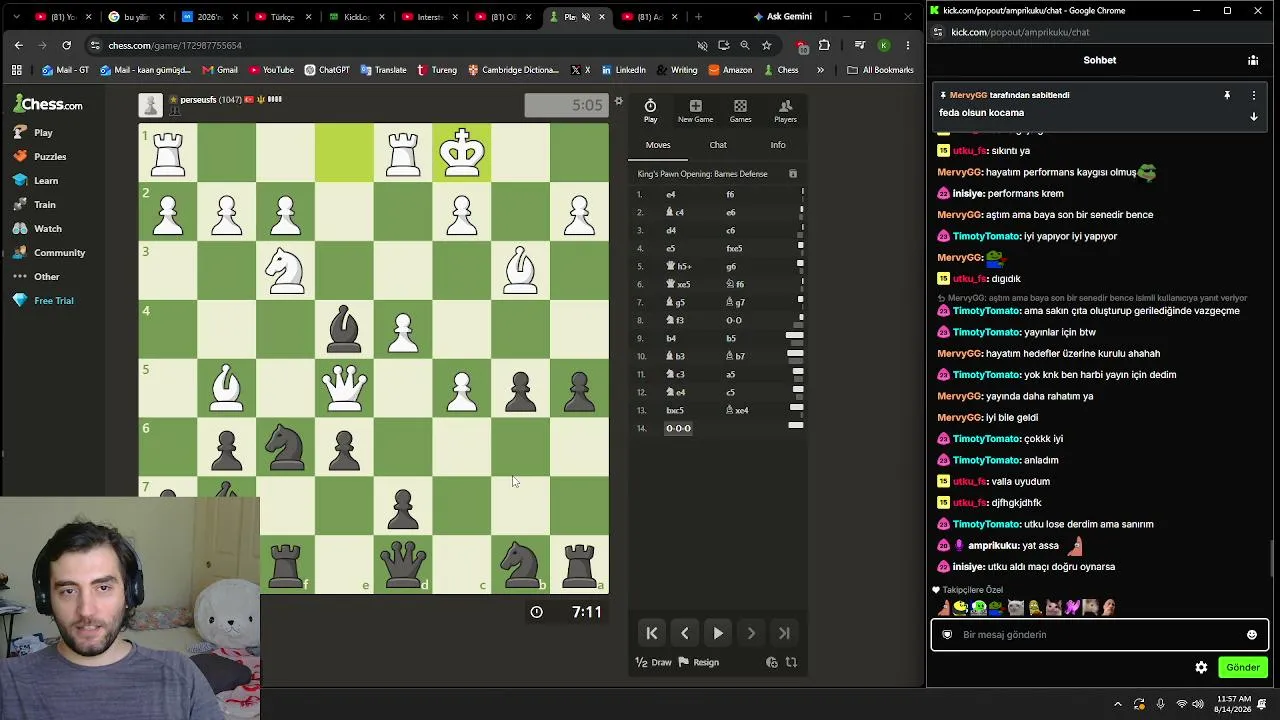Click the Ask Gemini button
The height and width of the screenshot is (720, 1280).
click(x=782, y=17)
